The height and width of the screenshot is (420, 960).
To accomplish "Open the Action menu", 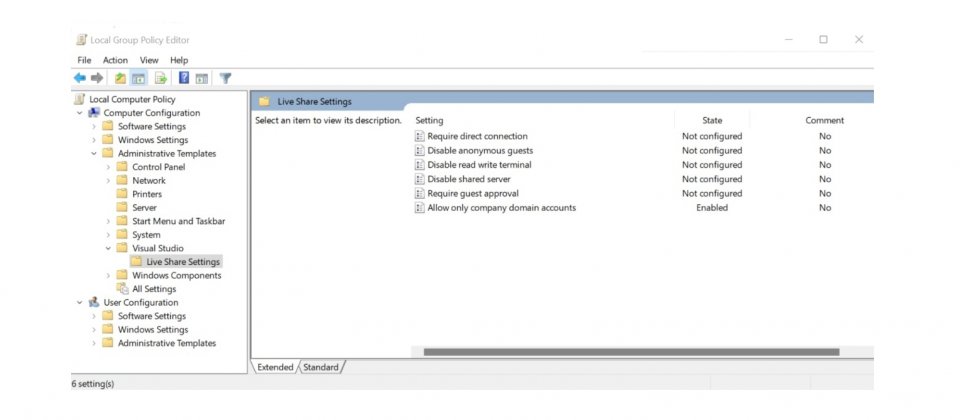I will (115, 60).
